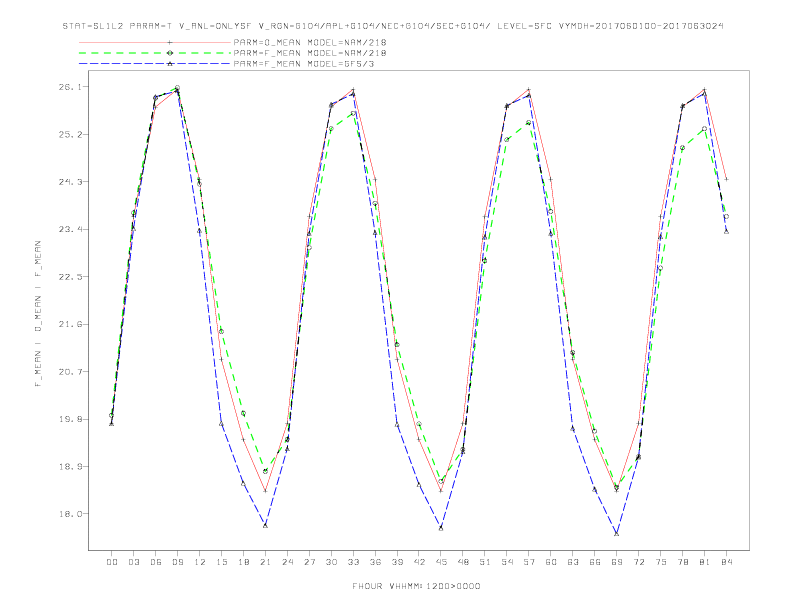
Task: Click y-axis tick value 24.3
Action: (69, 182)
